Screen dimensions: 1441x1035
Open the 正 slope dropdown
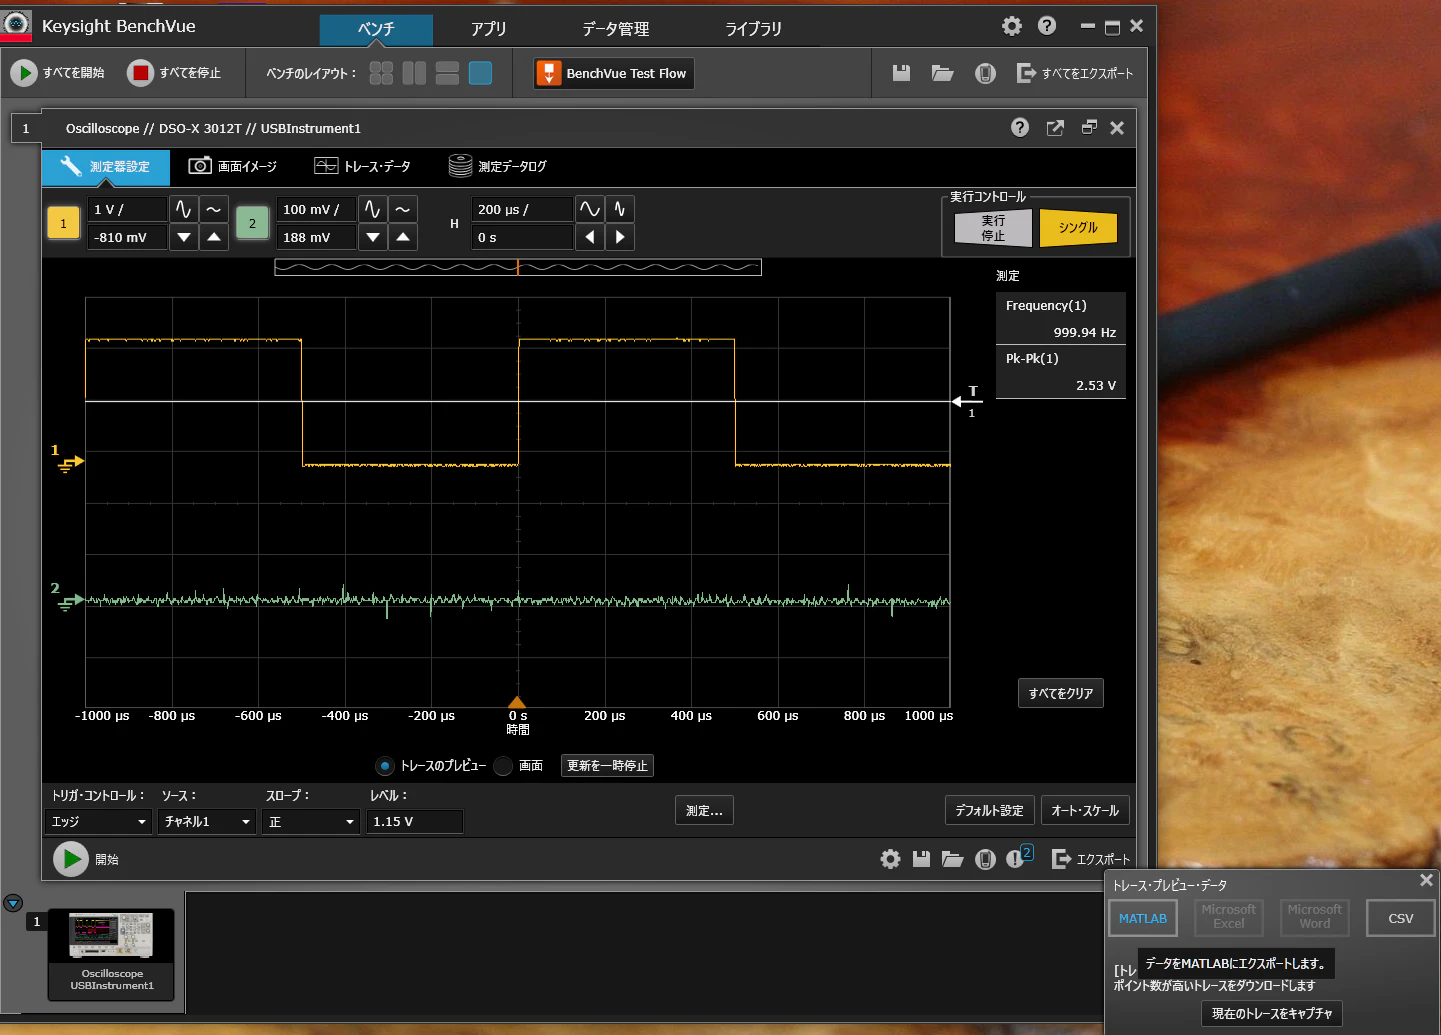[x=312, y=822]
